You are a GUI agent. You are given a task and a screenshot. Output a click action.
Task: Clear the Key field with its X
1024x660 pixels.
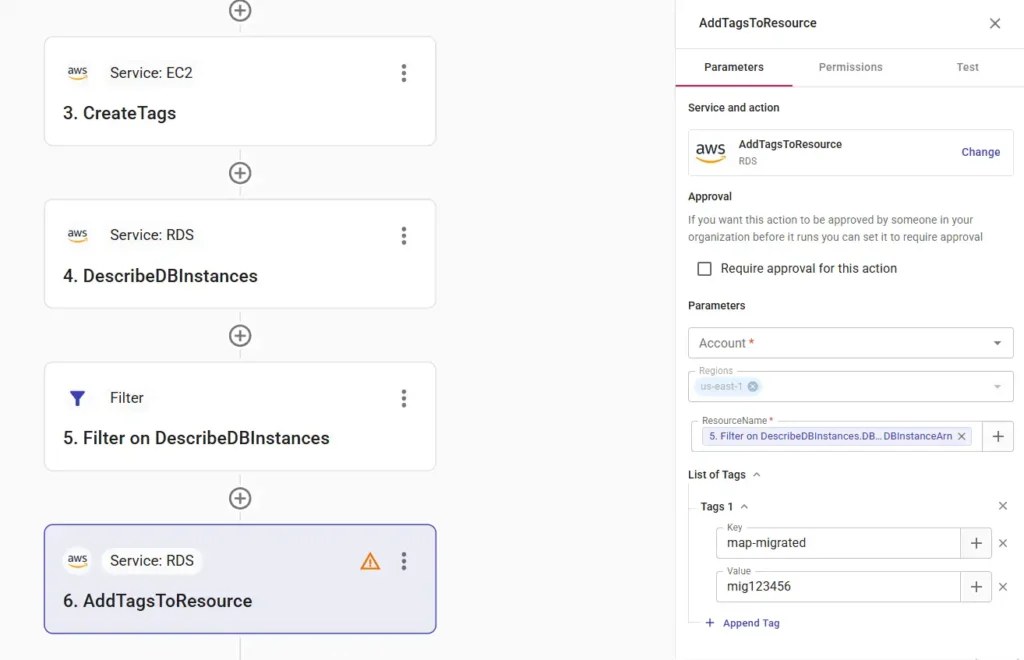click(1003, 543)
